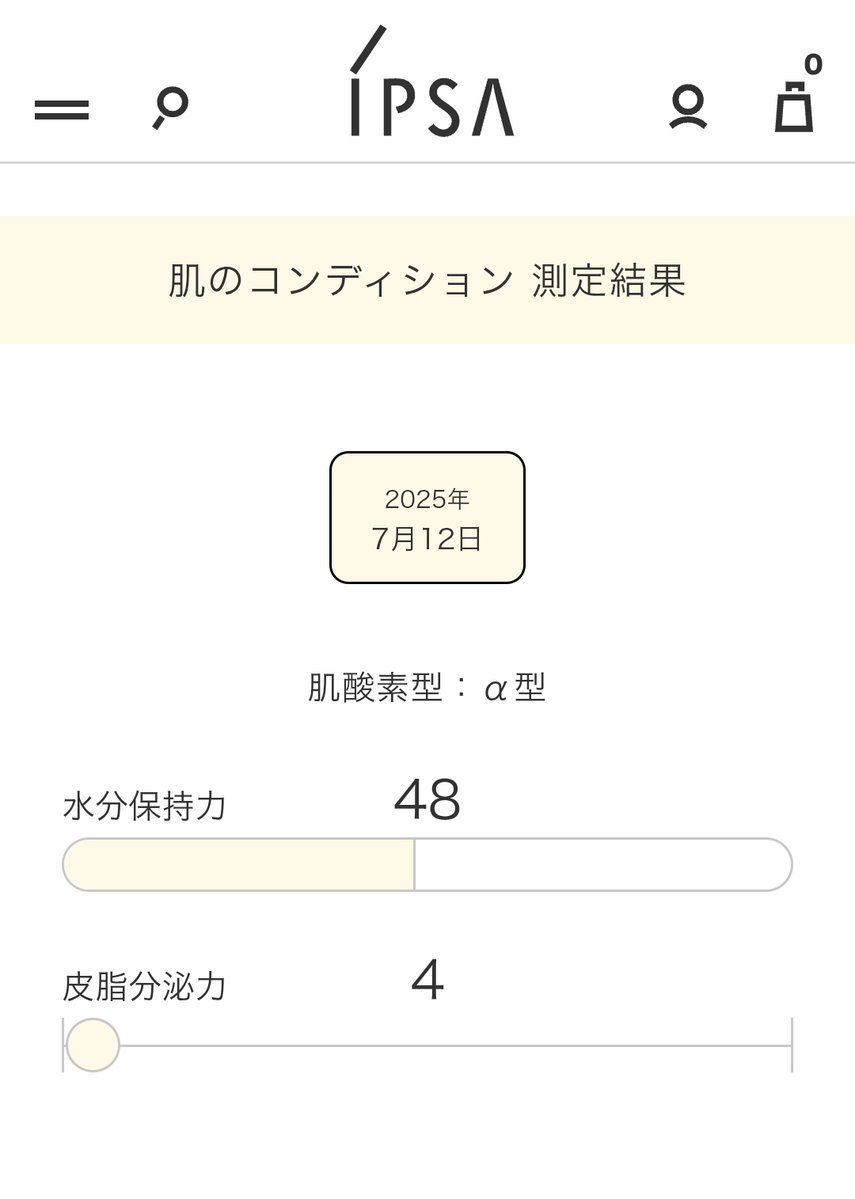Click the empty part of 水分保持力 bar

603,865
